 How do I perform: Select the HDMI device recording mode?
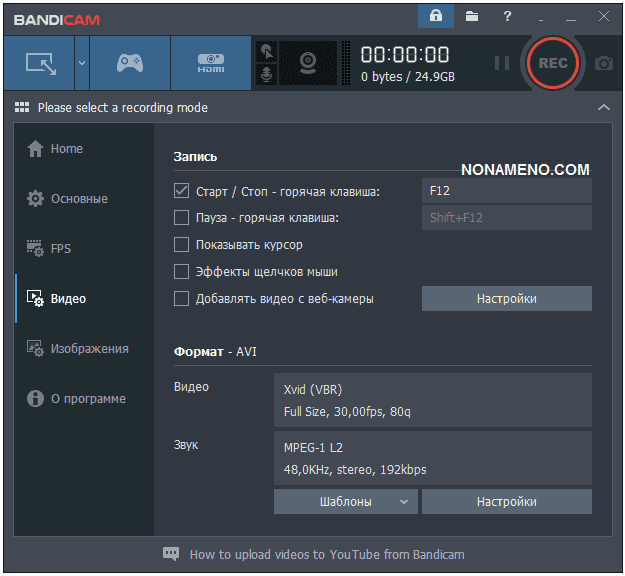click(x=210, y=63)
